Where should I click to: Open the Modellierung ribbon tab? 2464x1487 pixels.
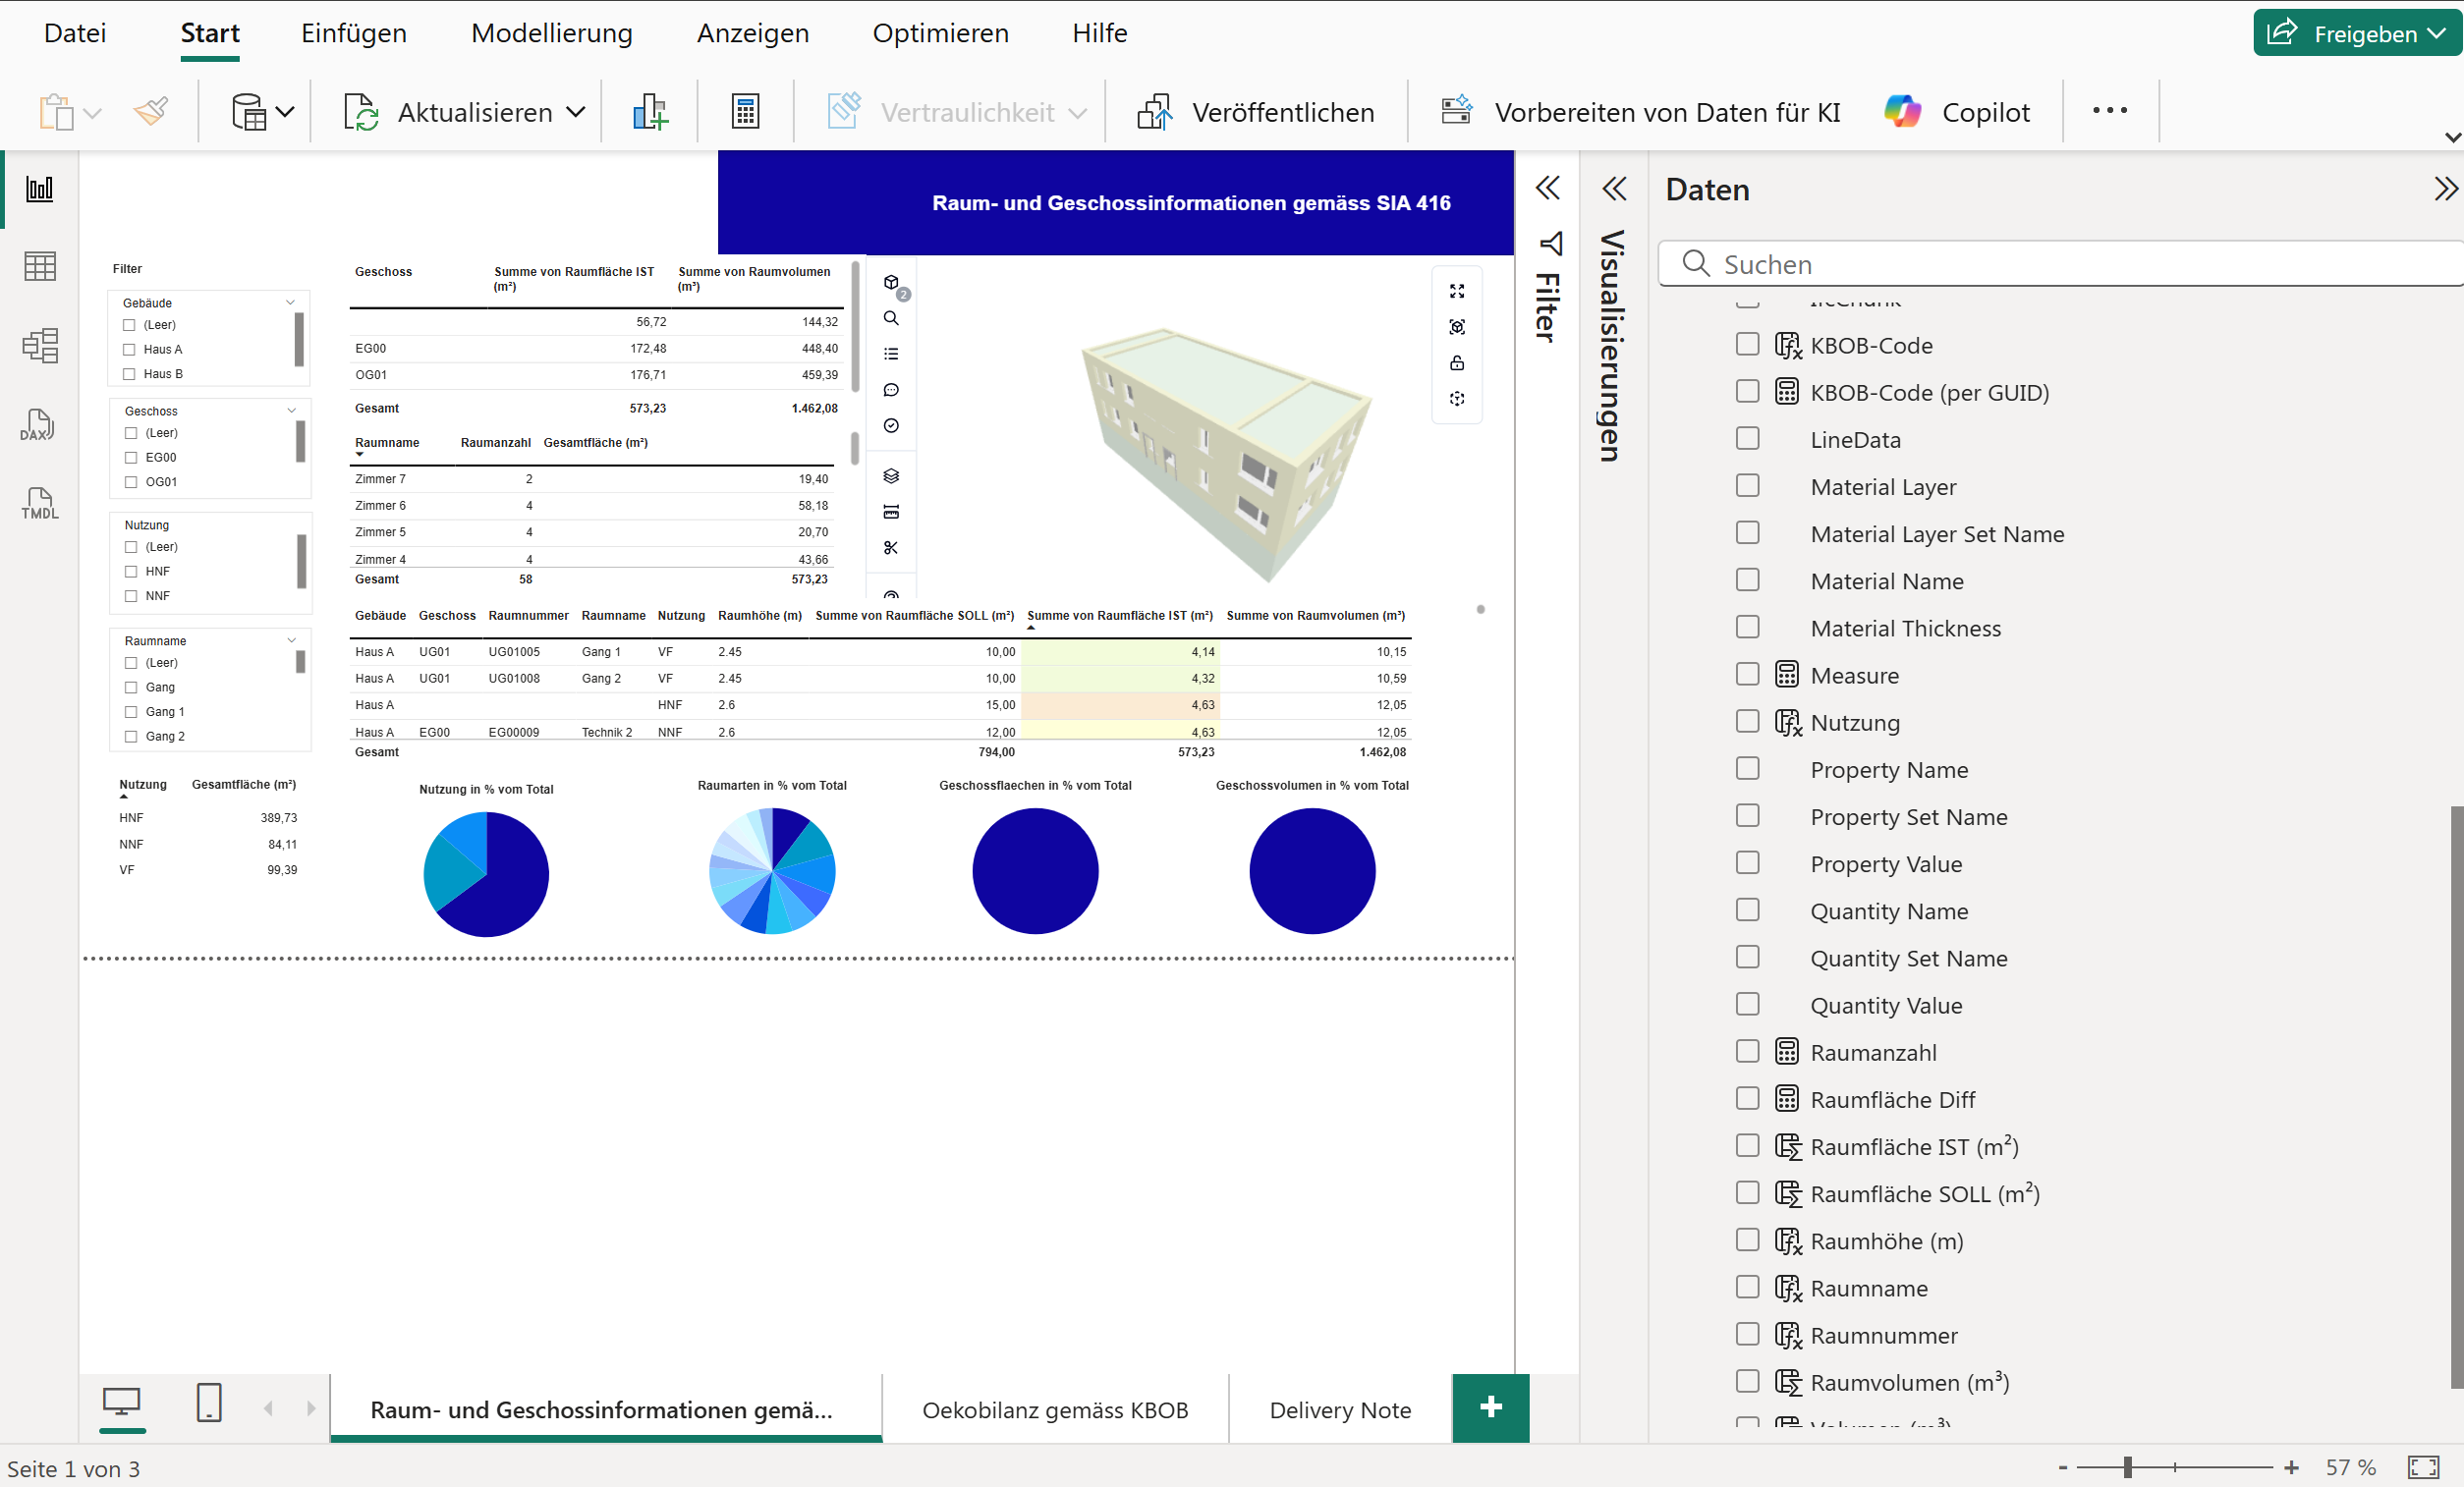(x=551, y=33)
